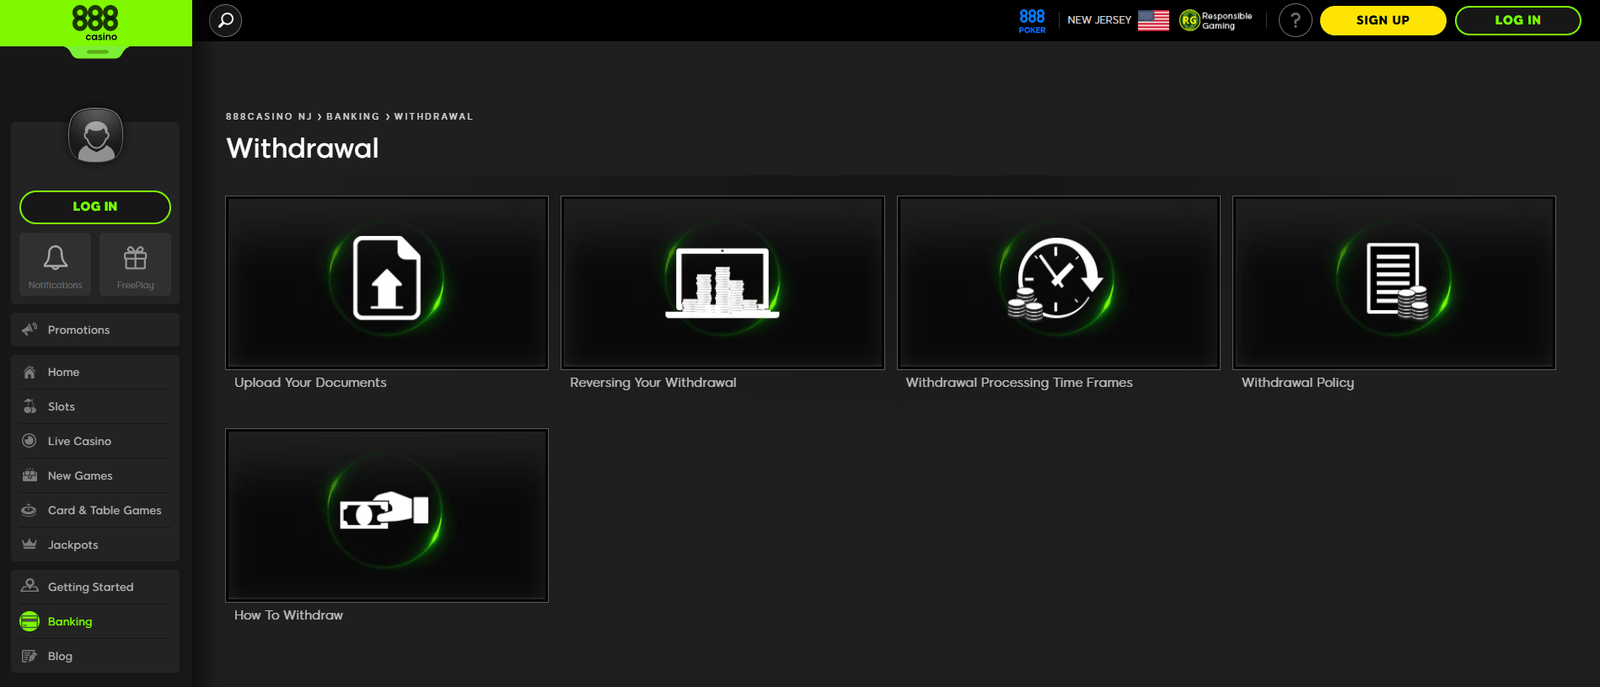Click the 888 casino logo
The width and height of the screenshot is (1600, 687).
click(x=96, y=23)
